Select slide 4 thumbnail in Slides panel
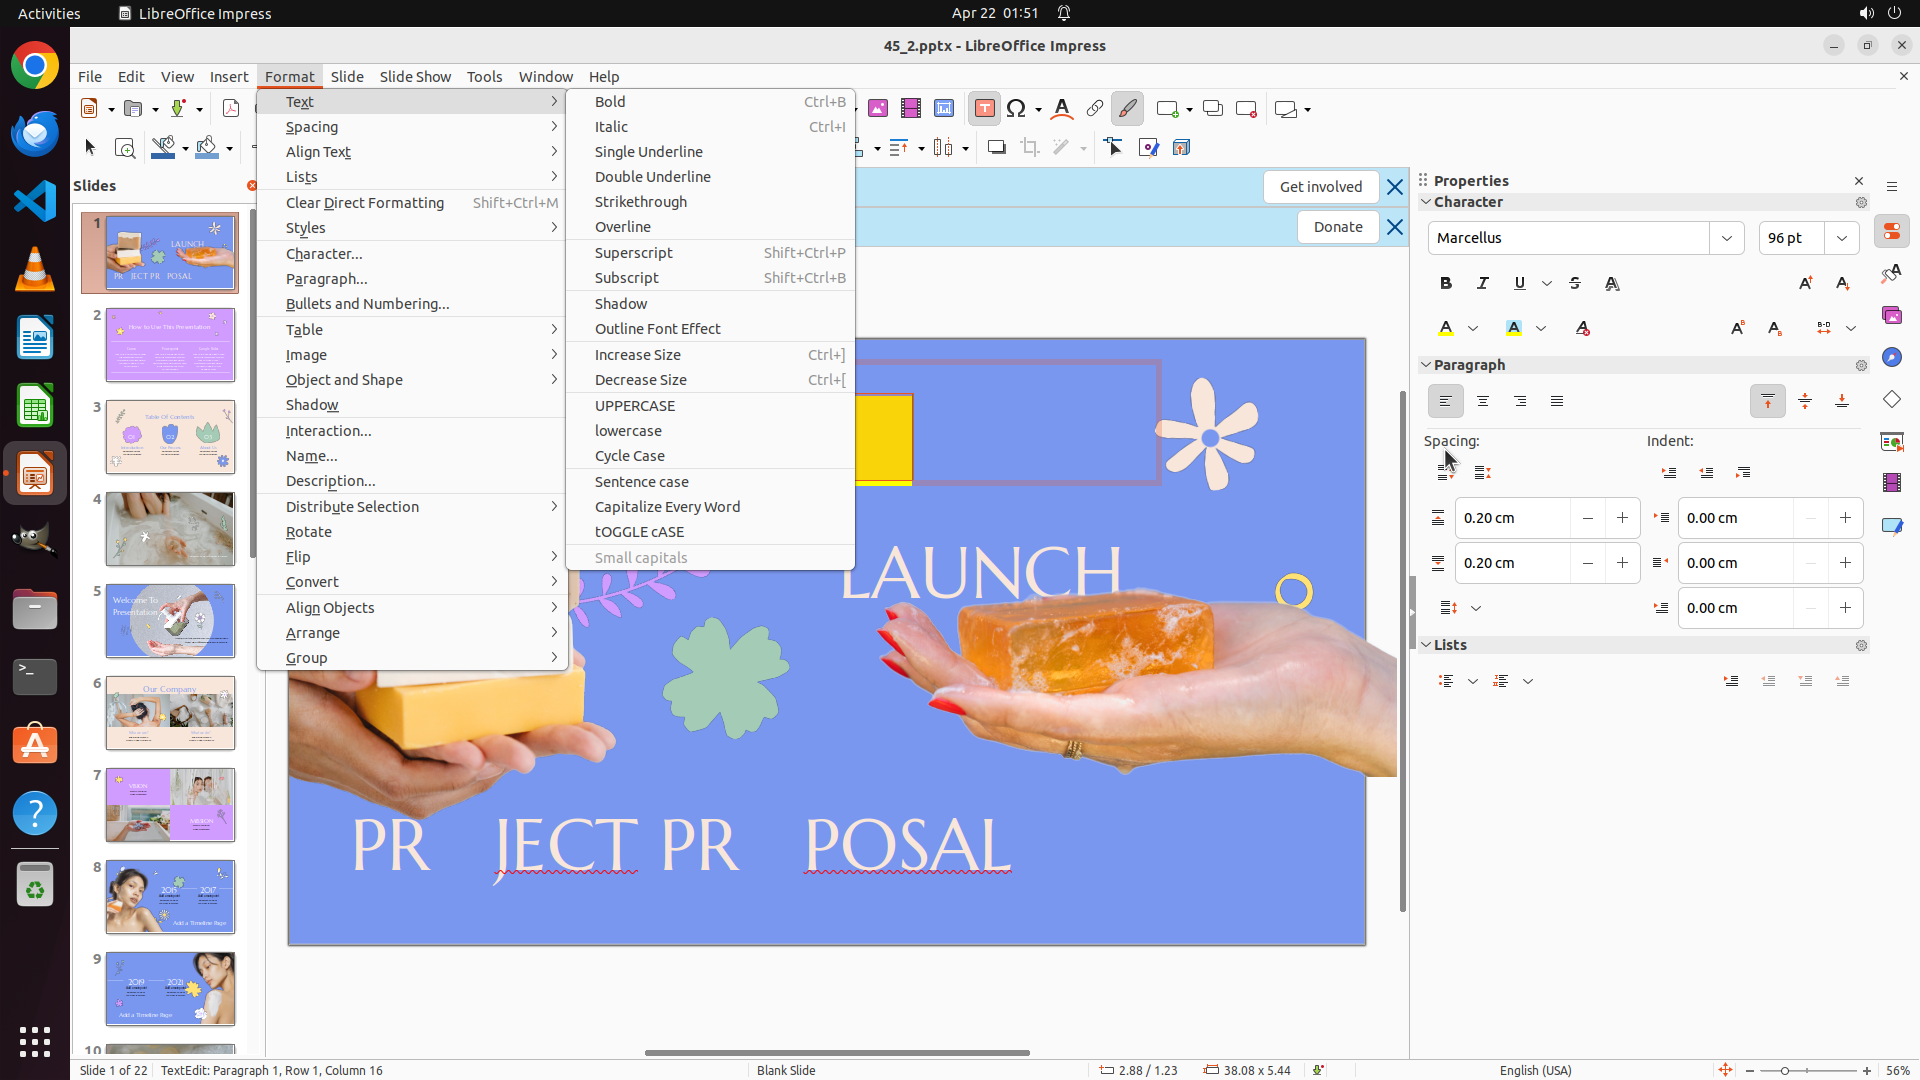This screenshot has height=1080, width=1920. point(170,529)
